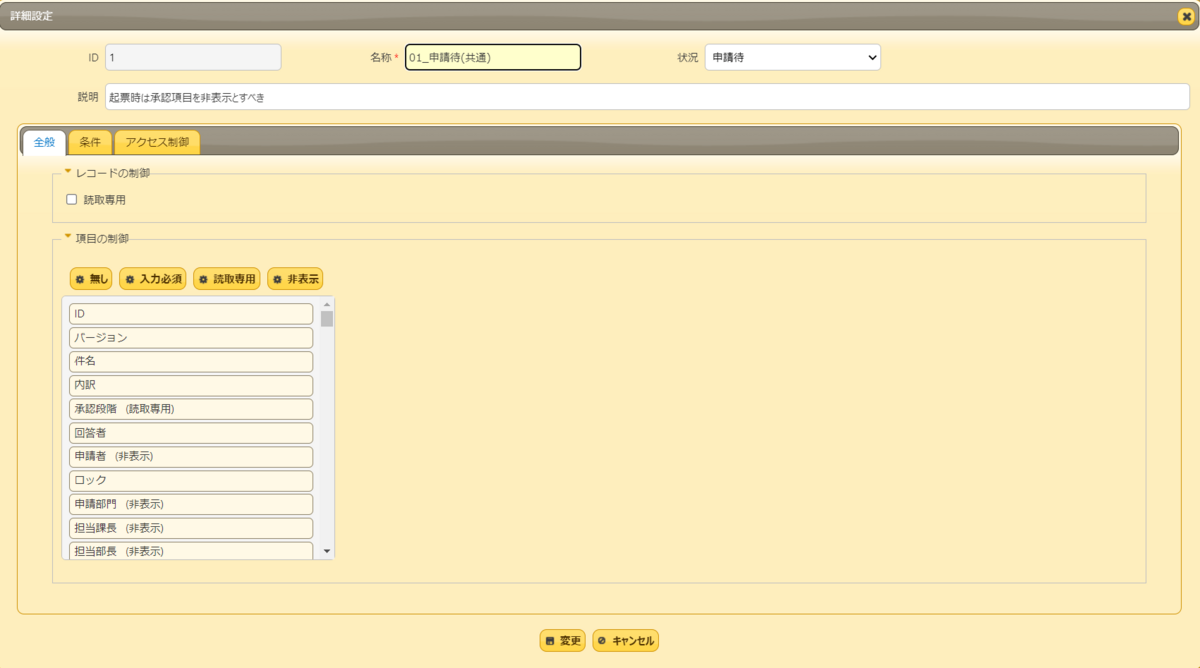Image resolution: width=1200 pixels, height=668 pixels.
Task: Select the バージョン list item
Action: tap(191, 338)
